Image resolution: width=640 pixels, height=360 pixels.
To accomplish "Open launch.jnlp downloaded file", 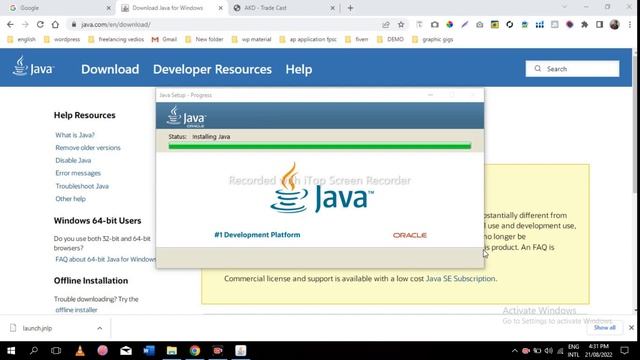I will tap(37, 328).
